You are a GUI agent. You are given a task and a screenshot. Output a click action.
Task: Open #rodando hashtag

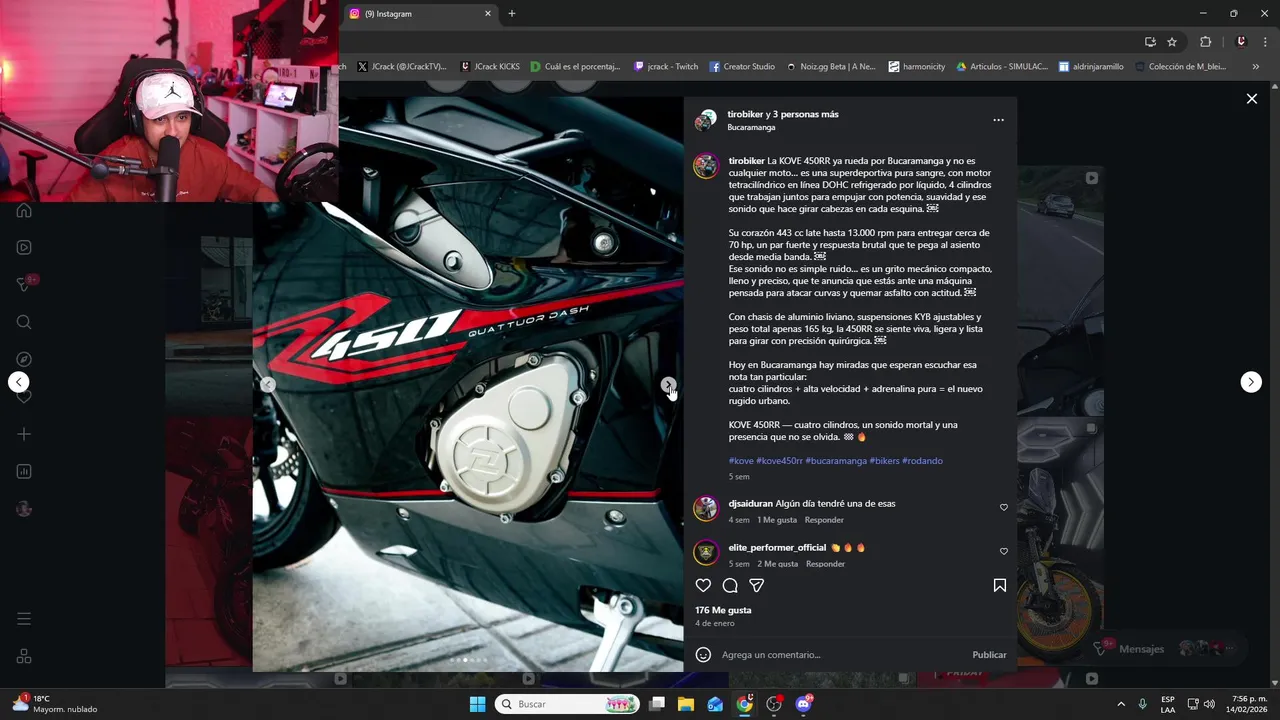pos(922,461)
